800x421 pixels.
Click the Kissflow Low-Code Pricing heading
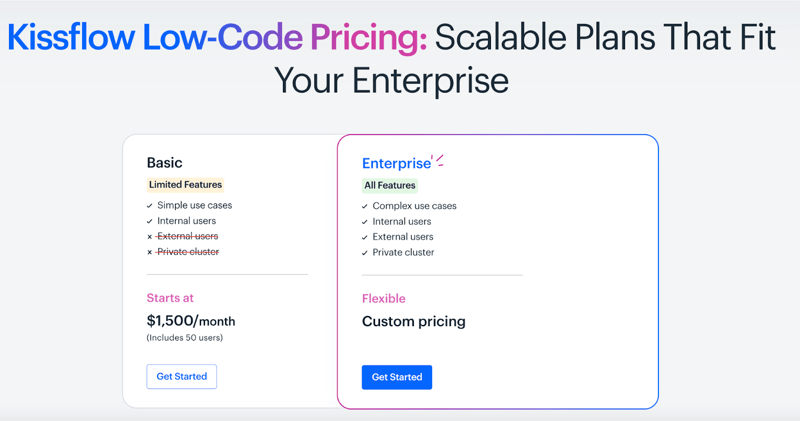click(217, 38)
